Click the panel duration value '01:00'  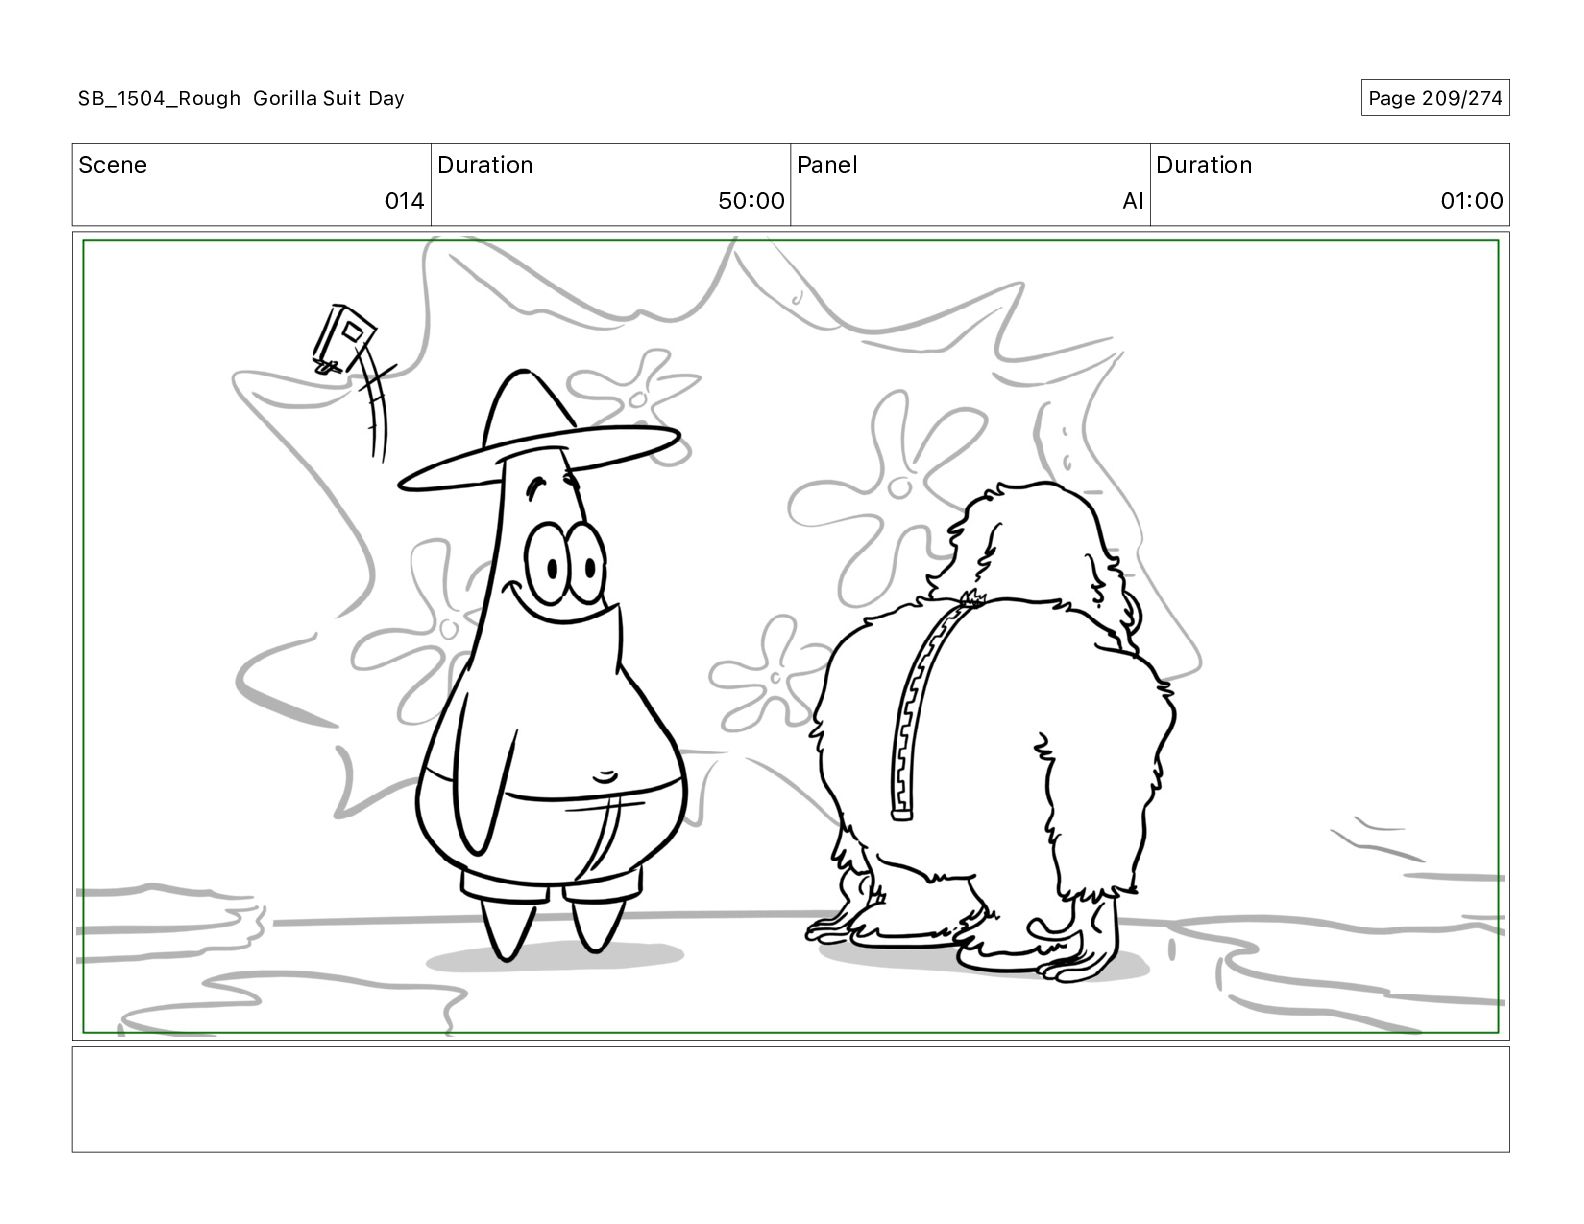pos(1471,201)
